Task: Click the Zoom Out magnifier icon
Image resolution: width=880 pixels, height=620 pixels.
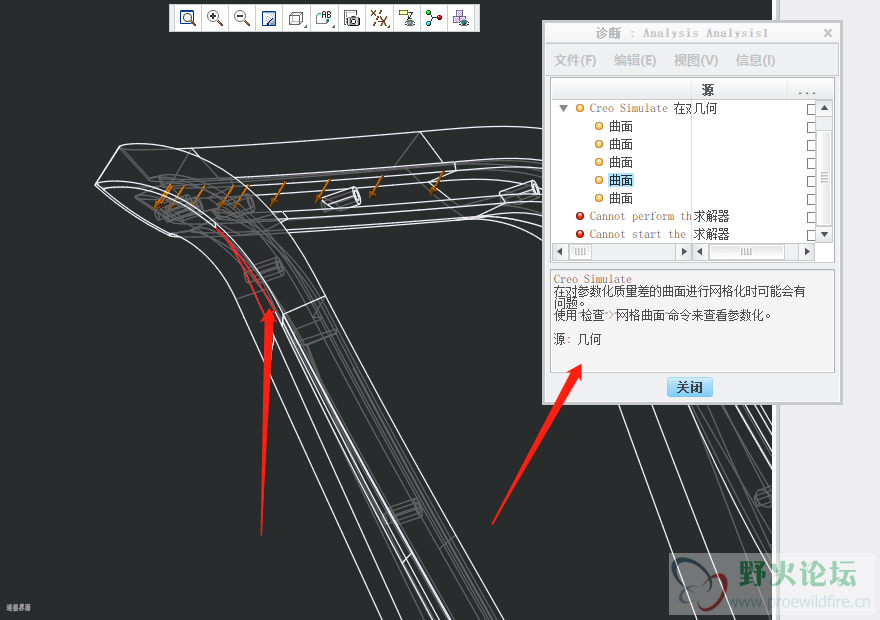Action: (242, 18)
